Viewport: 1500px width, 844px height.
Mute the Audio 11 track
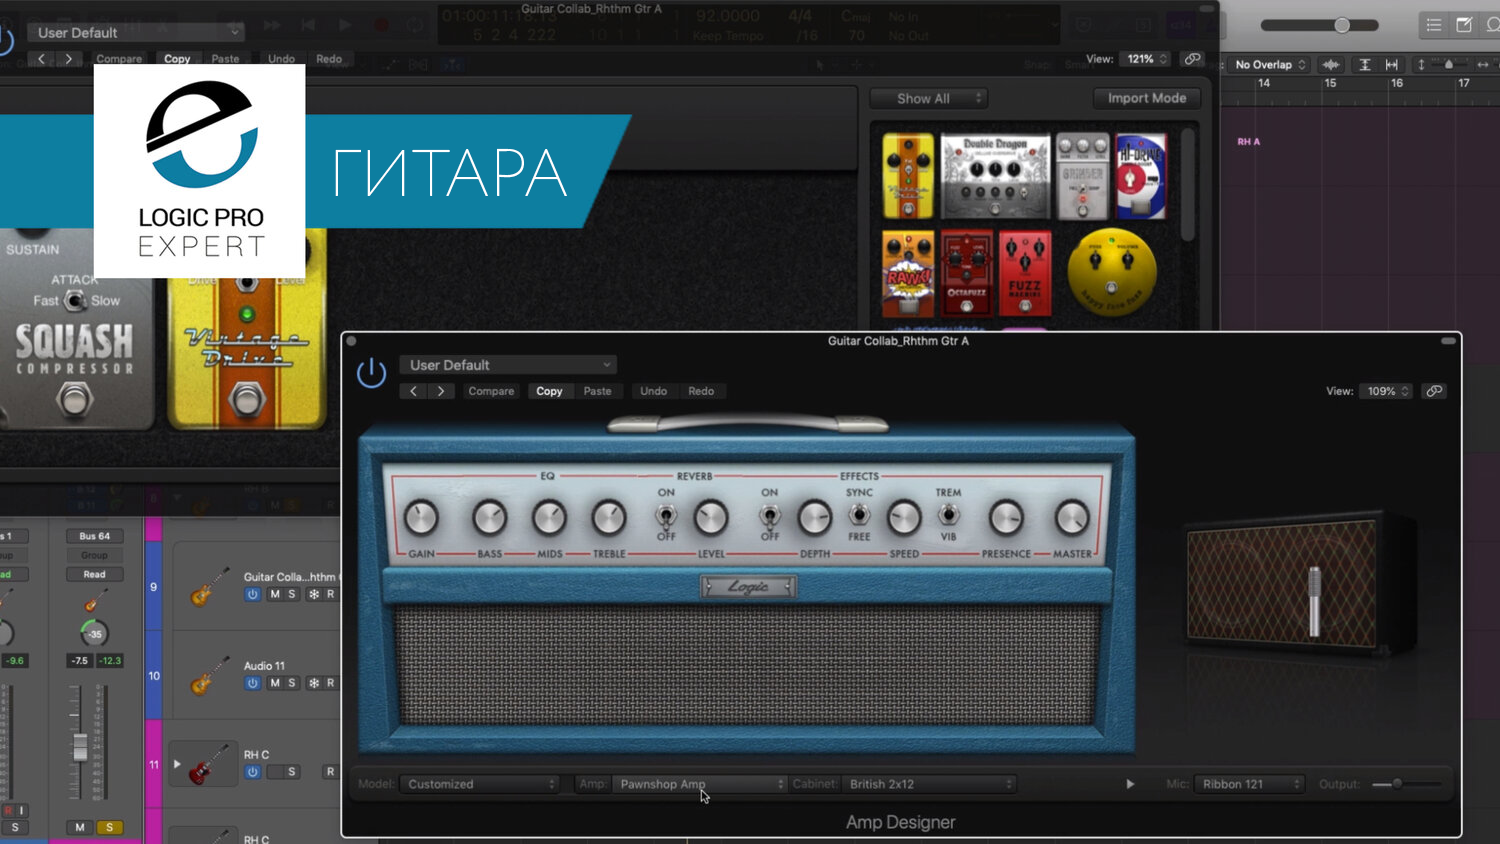pyautogui.click(x=274, y=683)
